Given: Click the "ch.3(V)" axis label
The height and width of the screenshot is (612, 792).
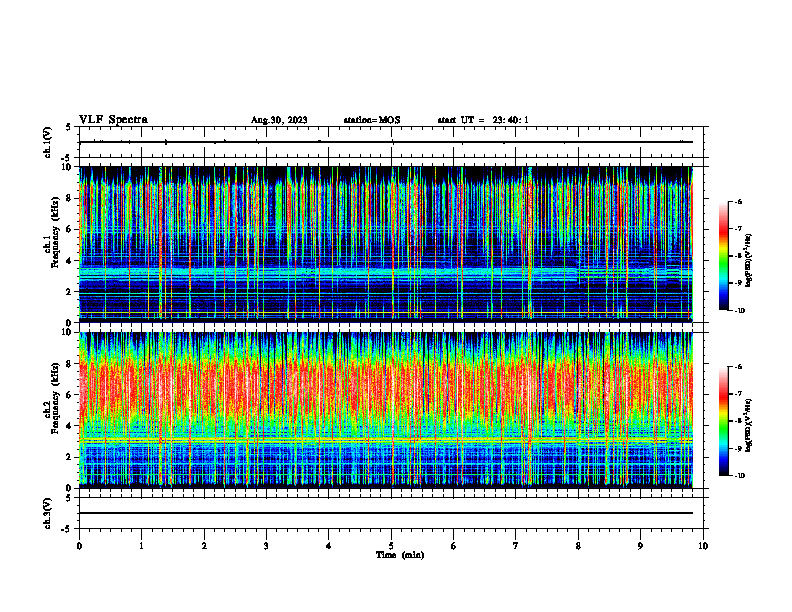Looking at the screenshot, I should 48,513.
